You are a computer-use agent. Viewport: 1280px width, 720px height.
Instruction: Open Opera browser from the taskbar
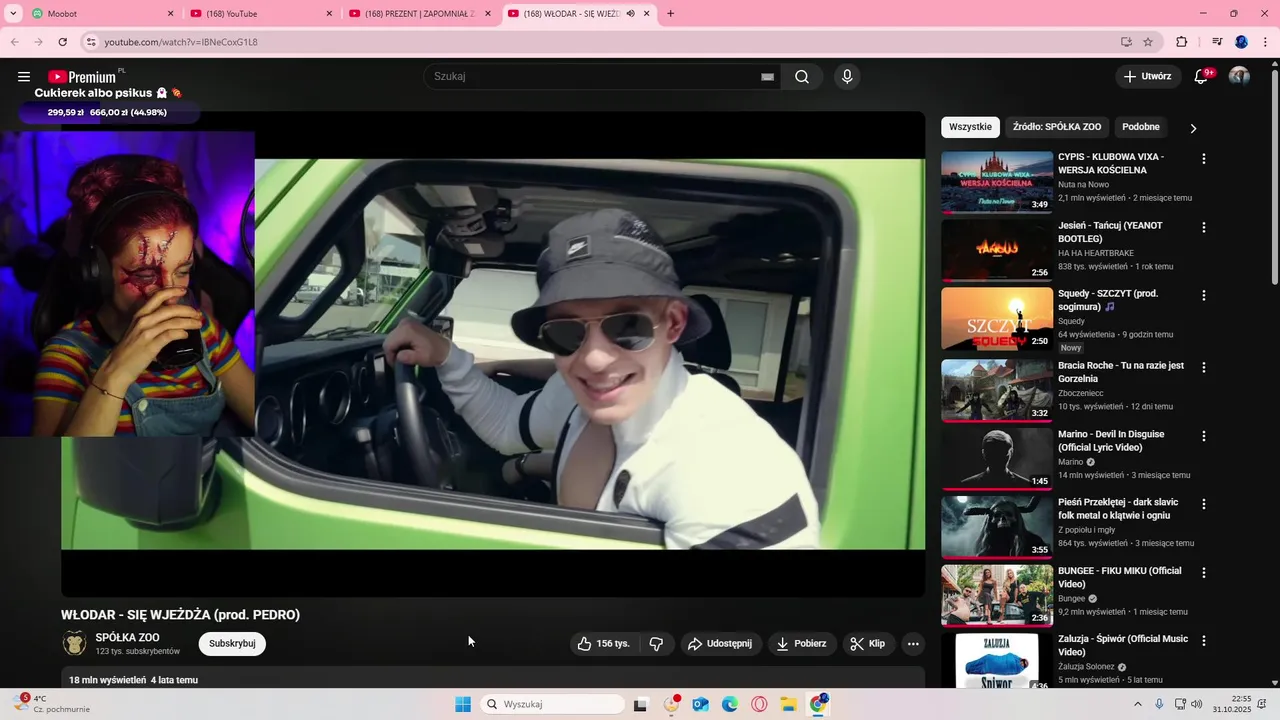760,704
